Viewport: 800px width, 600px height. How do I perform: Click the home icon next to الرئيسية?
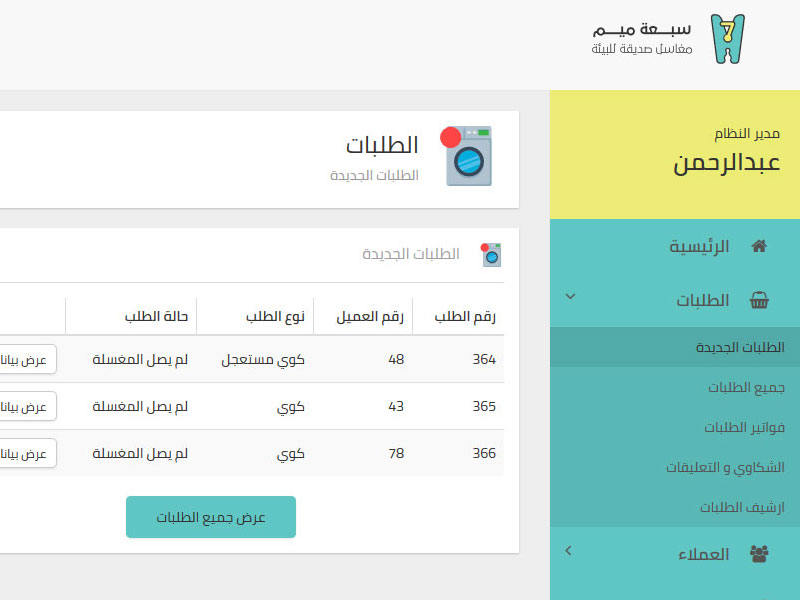[x=759, y=246]
